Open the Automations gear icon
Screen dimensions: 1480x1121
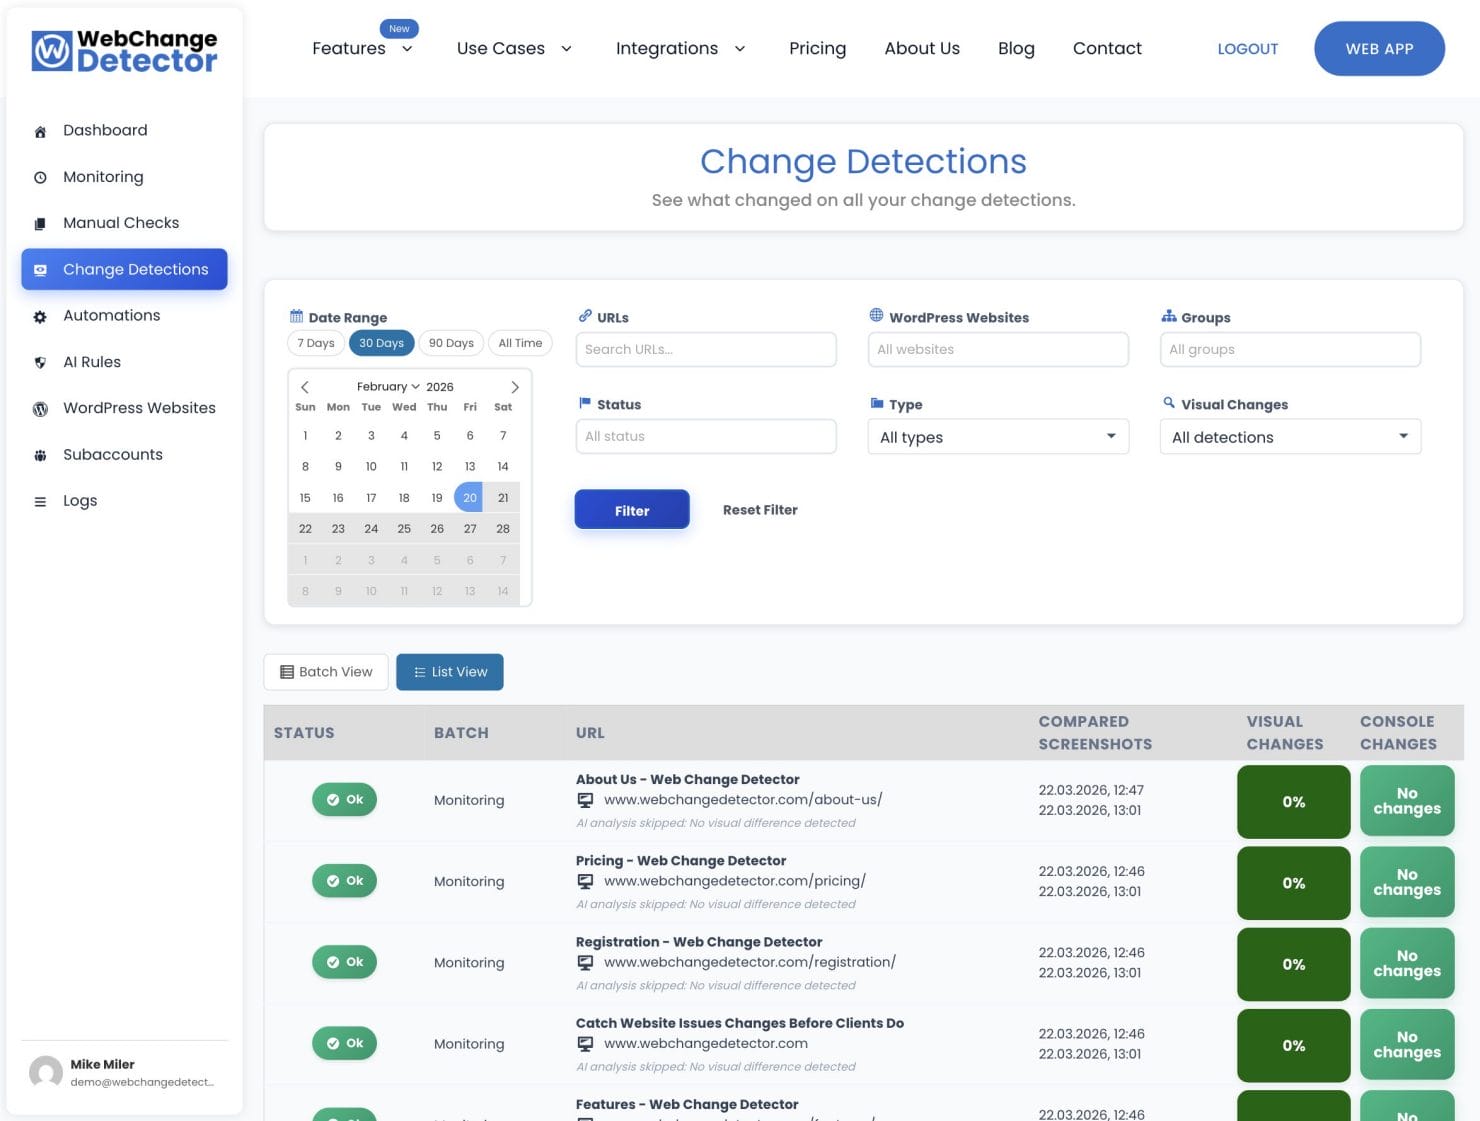point(40,316)
